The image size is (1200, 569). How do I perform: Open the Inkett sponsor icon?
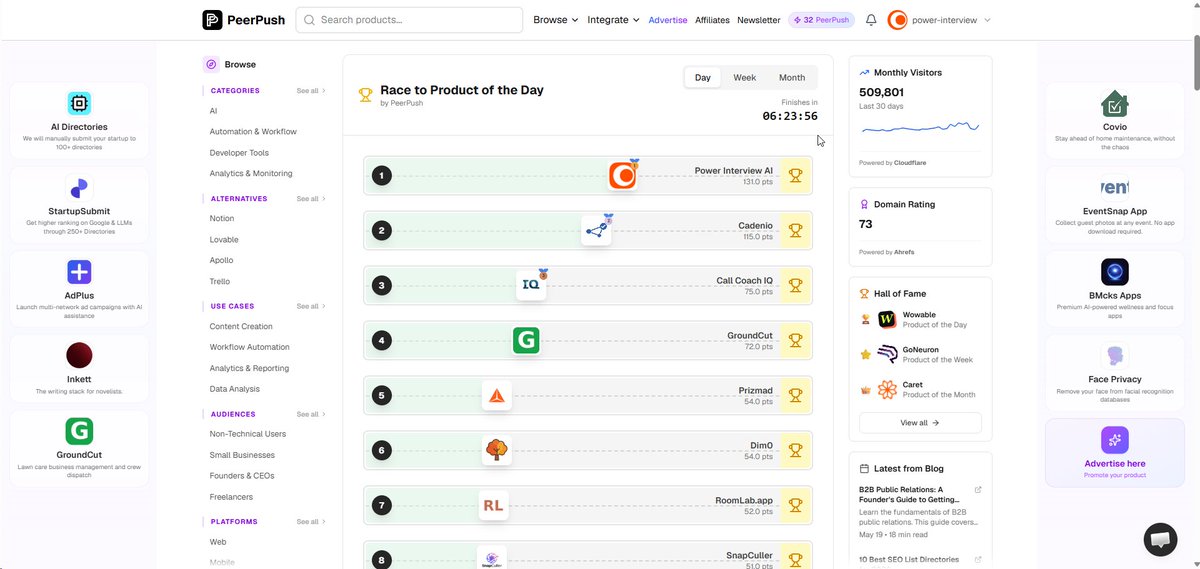pos(79,355)
